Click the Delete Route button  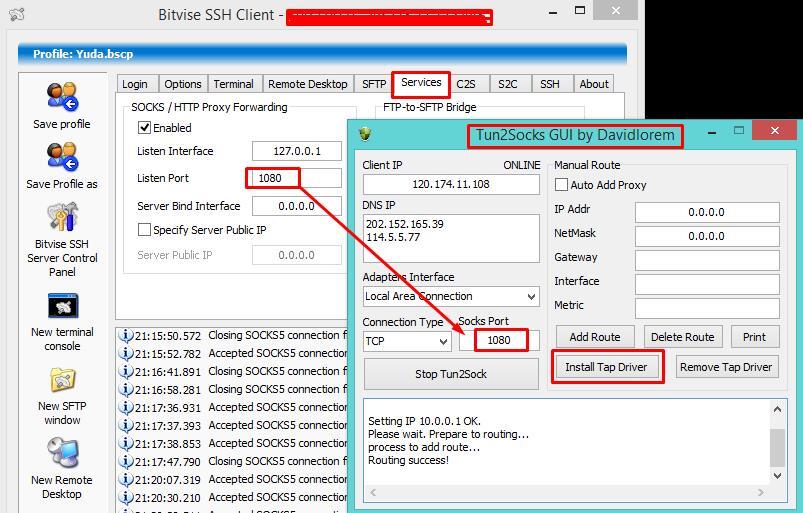coord(683,337)
